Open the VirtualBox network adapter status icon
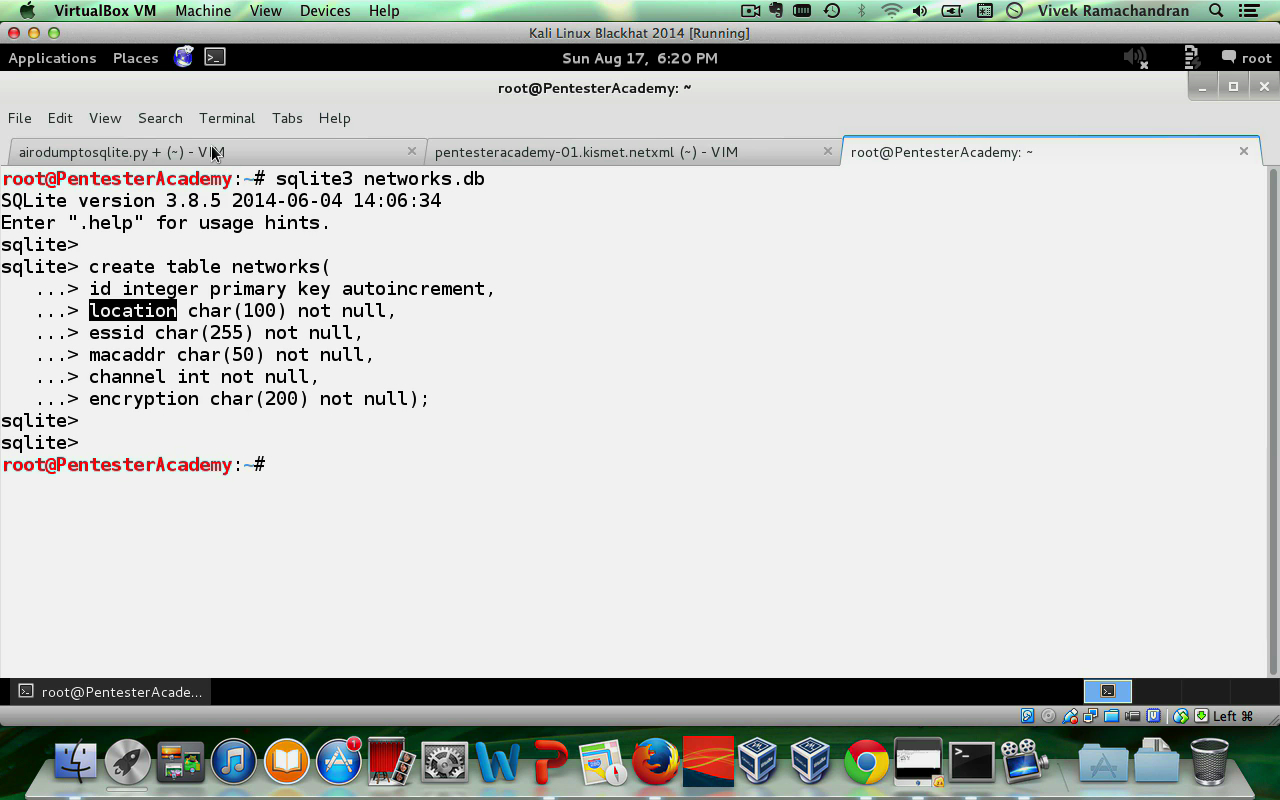Viewport: 1280px width, 800px height. [1090, 716]
